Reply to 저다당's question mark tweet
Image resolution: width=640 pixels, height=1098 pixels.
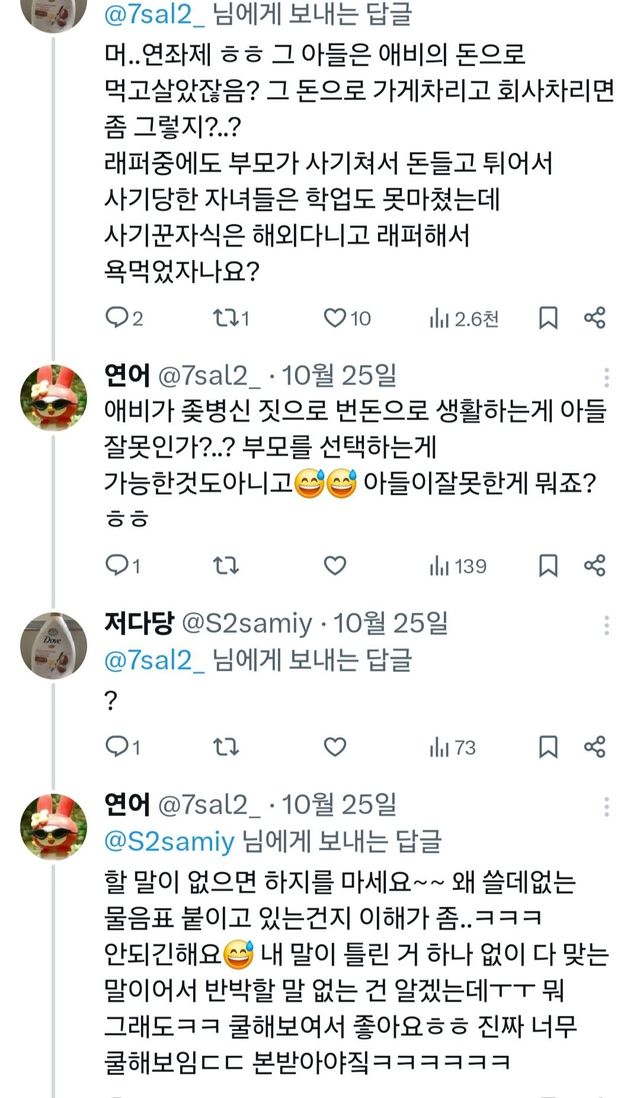click(118, 746)
